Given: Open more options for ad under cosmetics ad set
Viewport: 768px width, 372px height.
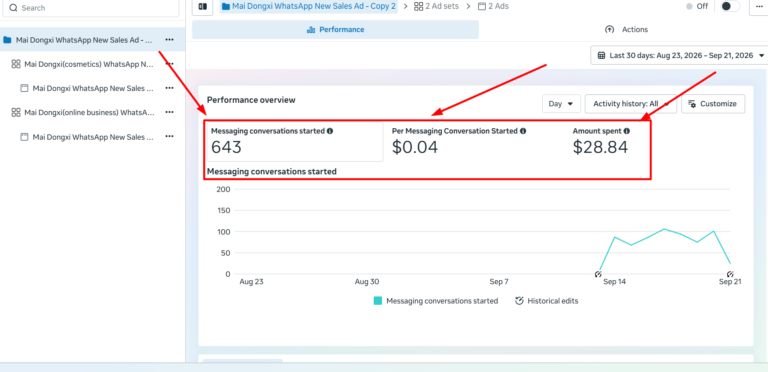Looking at the screenshot, I should (x=169, y=88).
